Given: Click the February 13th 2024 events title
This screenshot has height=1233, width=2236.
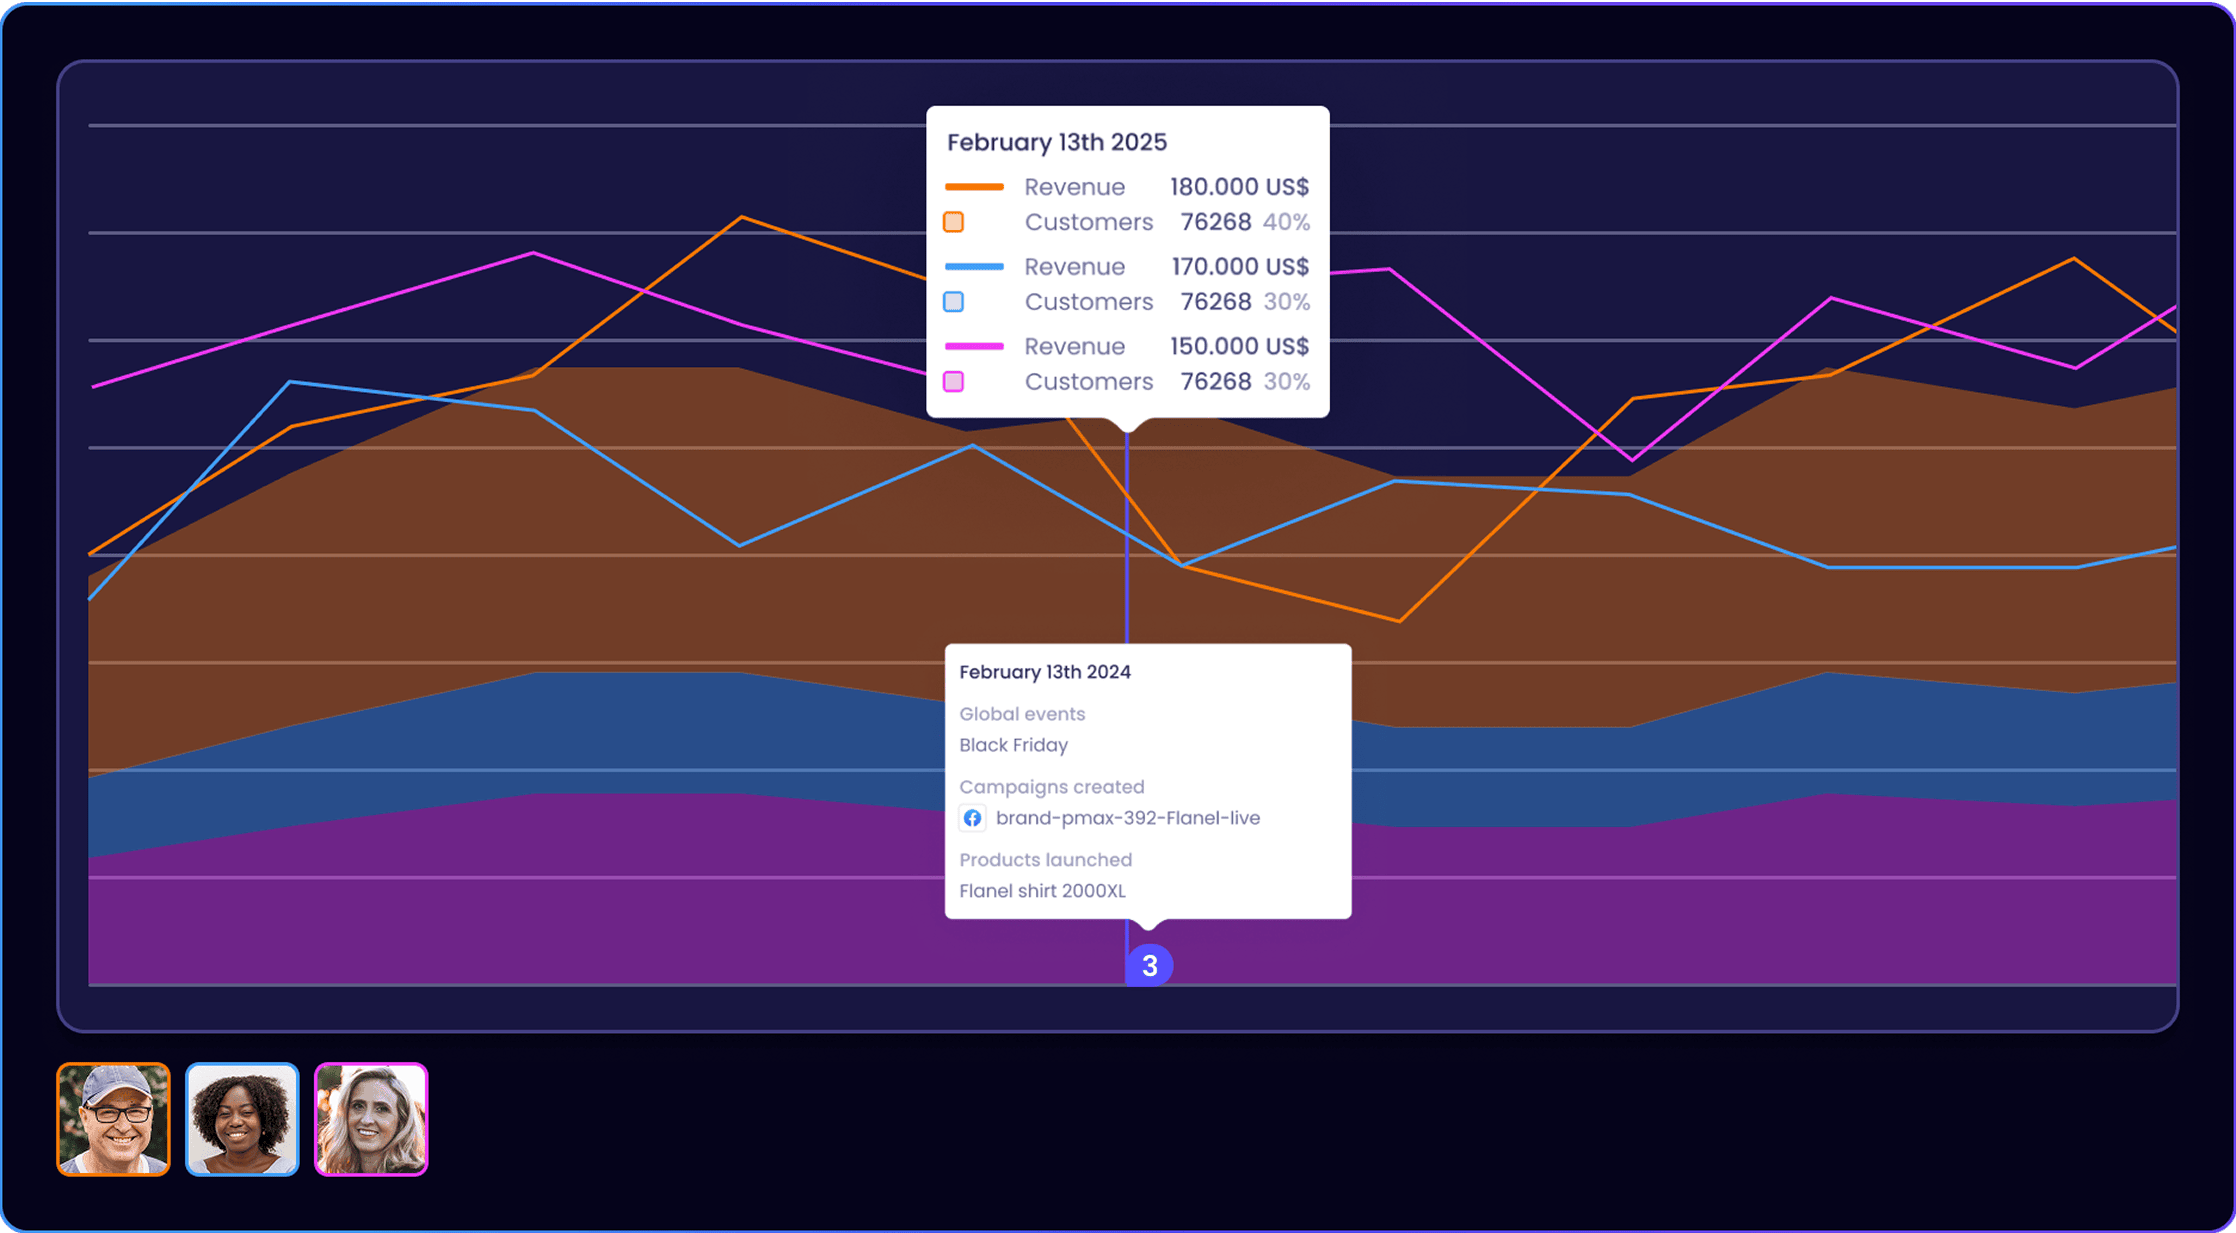Looking at the screenshot, I should pos(1044,672).
